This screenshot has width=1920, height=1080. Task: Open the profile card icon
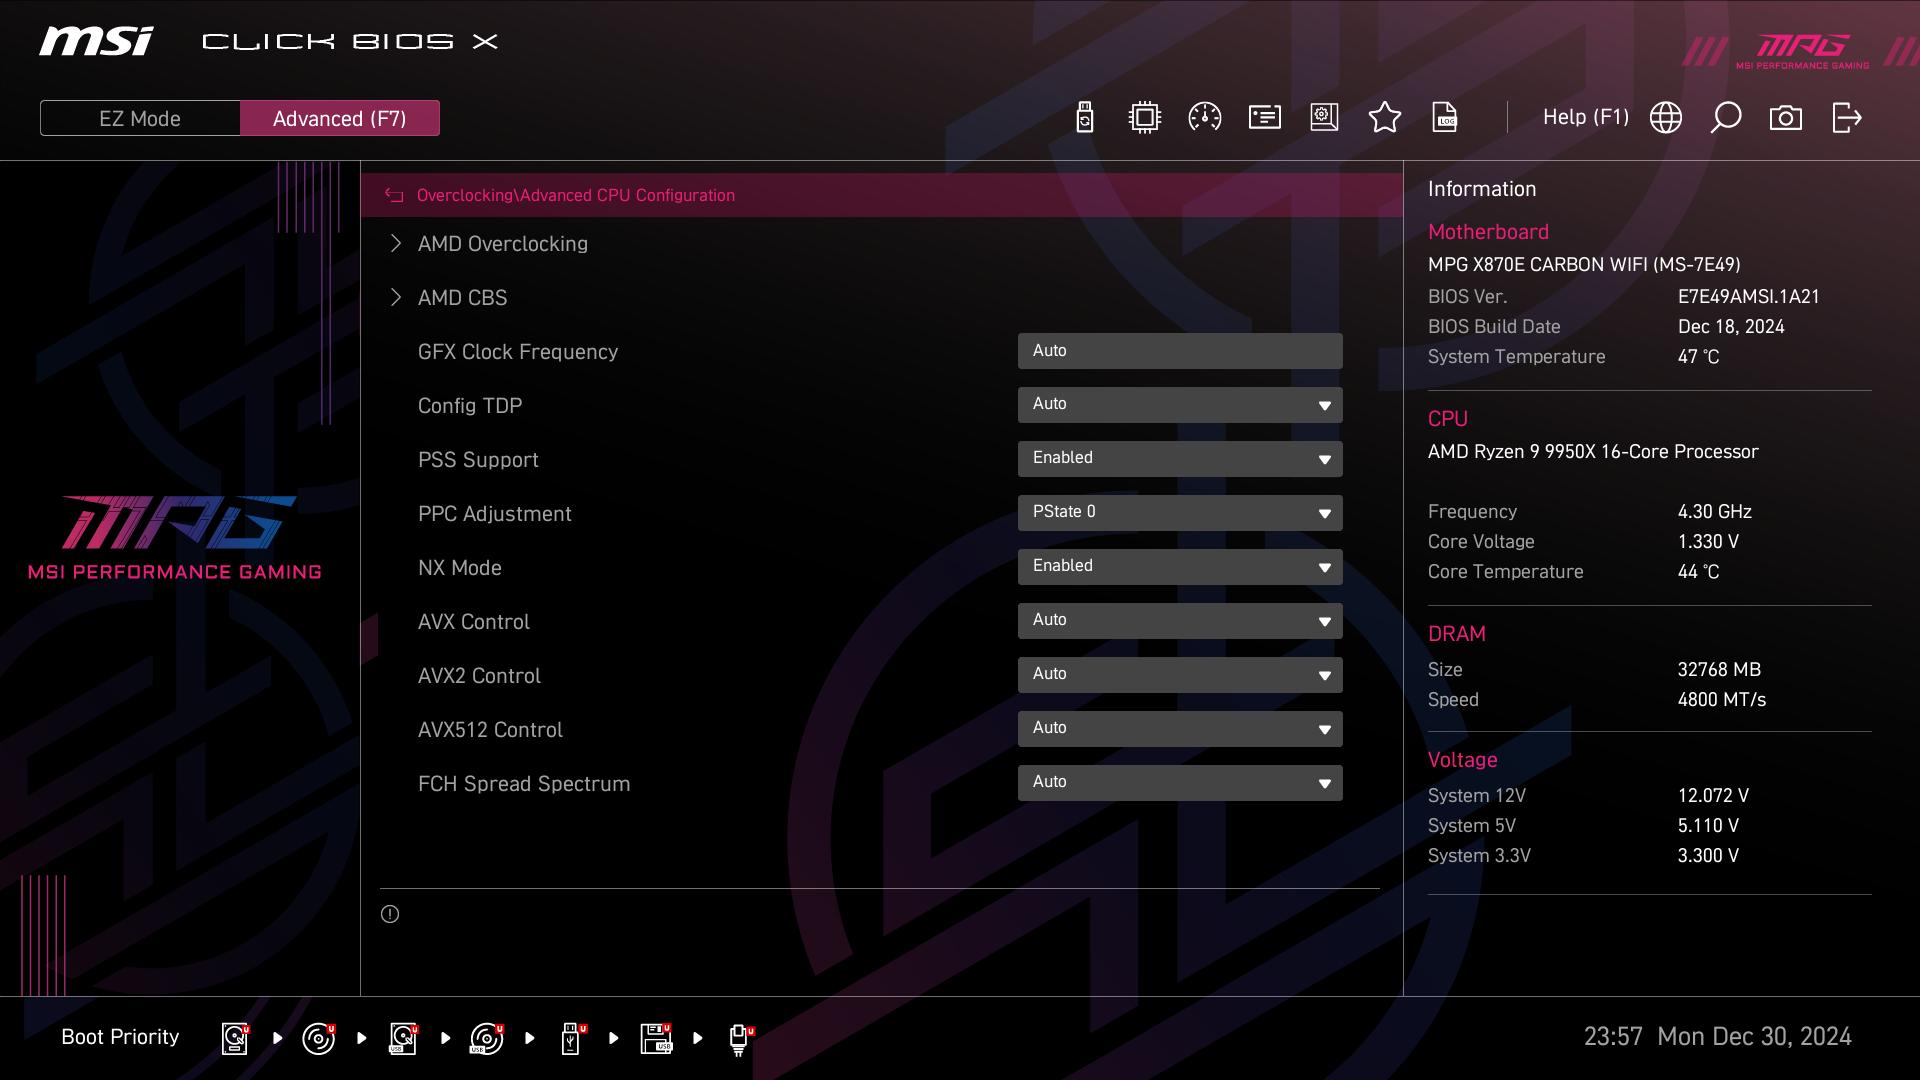pos(1264,118)
